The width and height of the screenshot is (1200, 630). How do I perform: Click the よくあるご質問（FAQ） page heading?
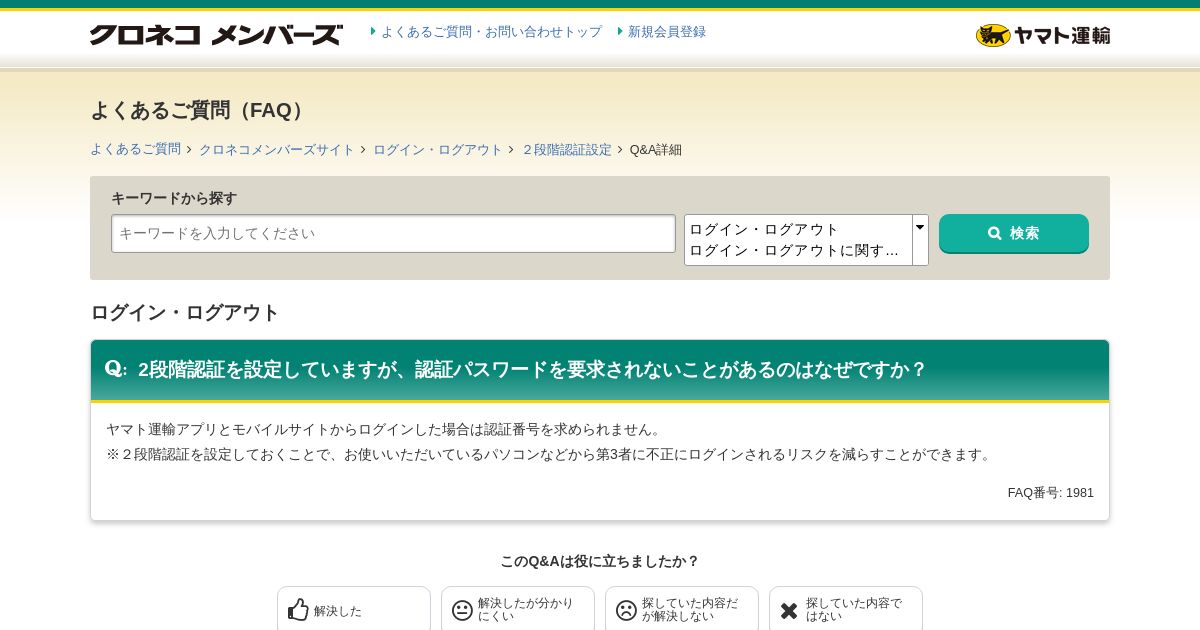(x=201, y=110)
